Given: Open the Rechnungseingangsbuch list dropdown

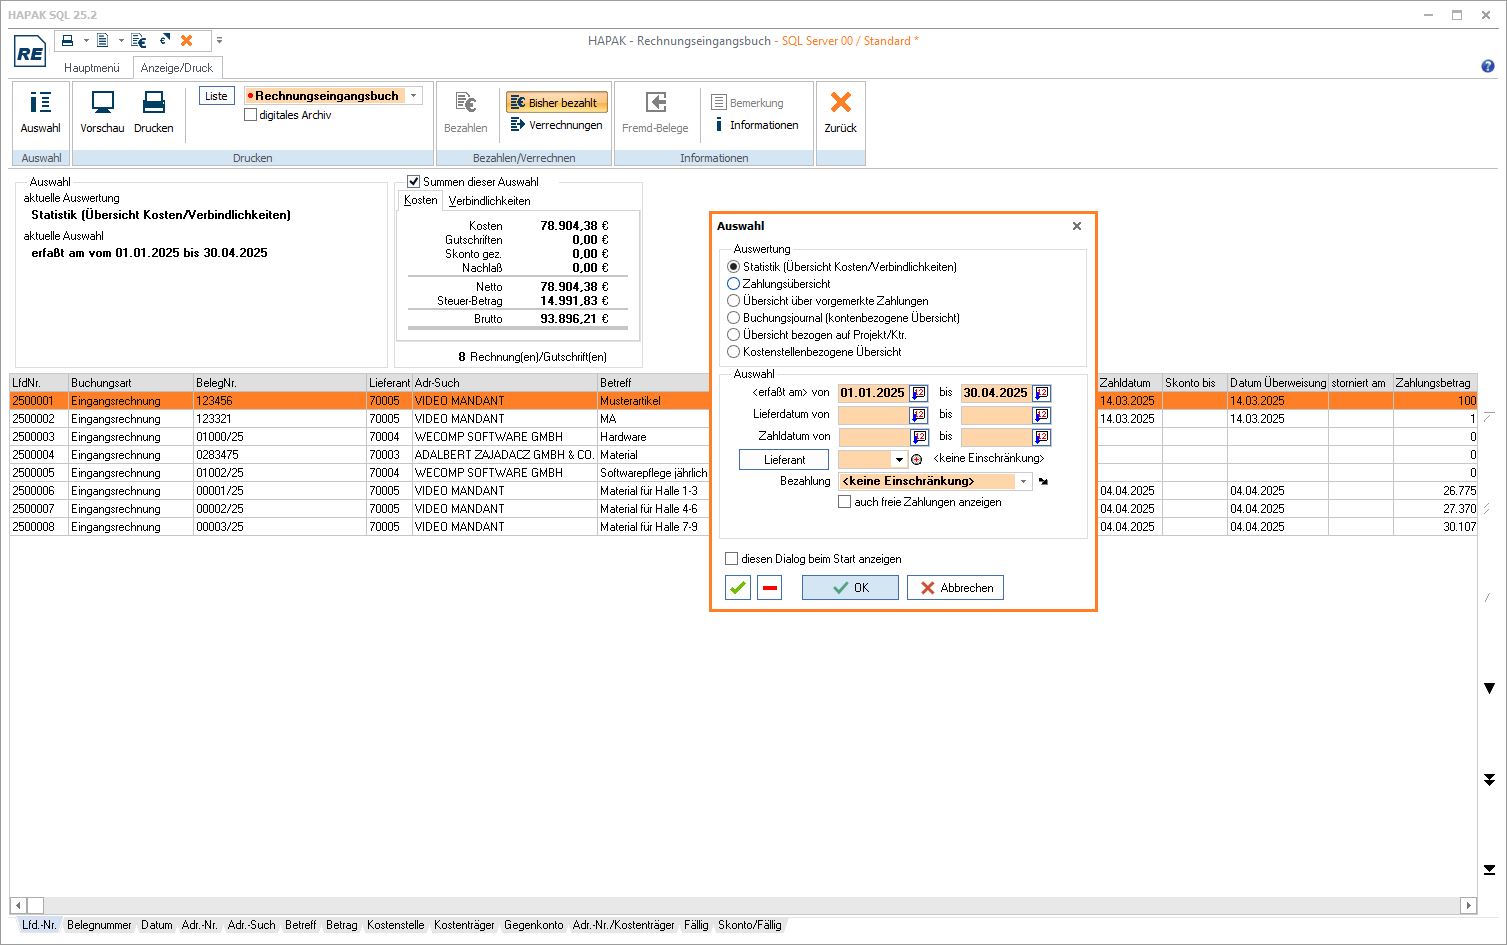Looking at the screenshot, I should click(x=414, y=96).
